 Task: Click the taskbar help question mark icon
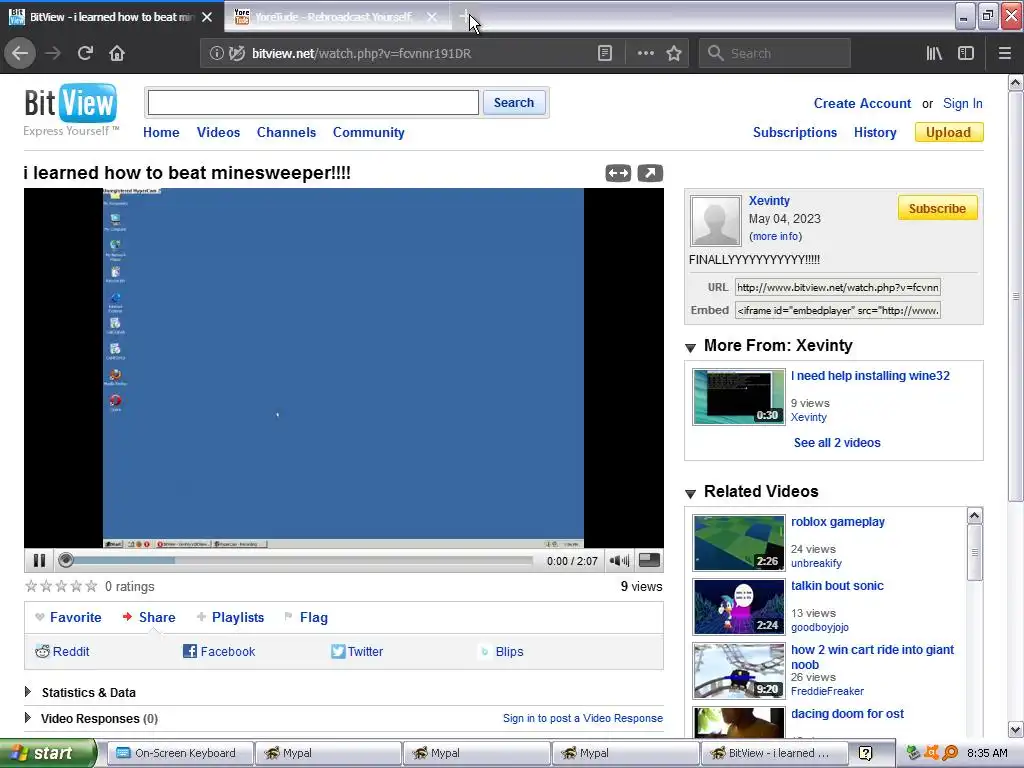[865, 753]
